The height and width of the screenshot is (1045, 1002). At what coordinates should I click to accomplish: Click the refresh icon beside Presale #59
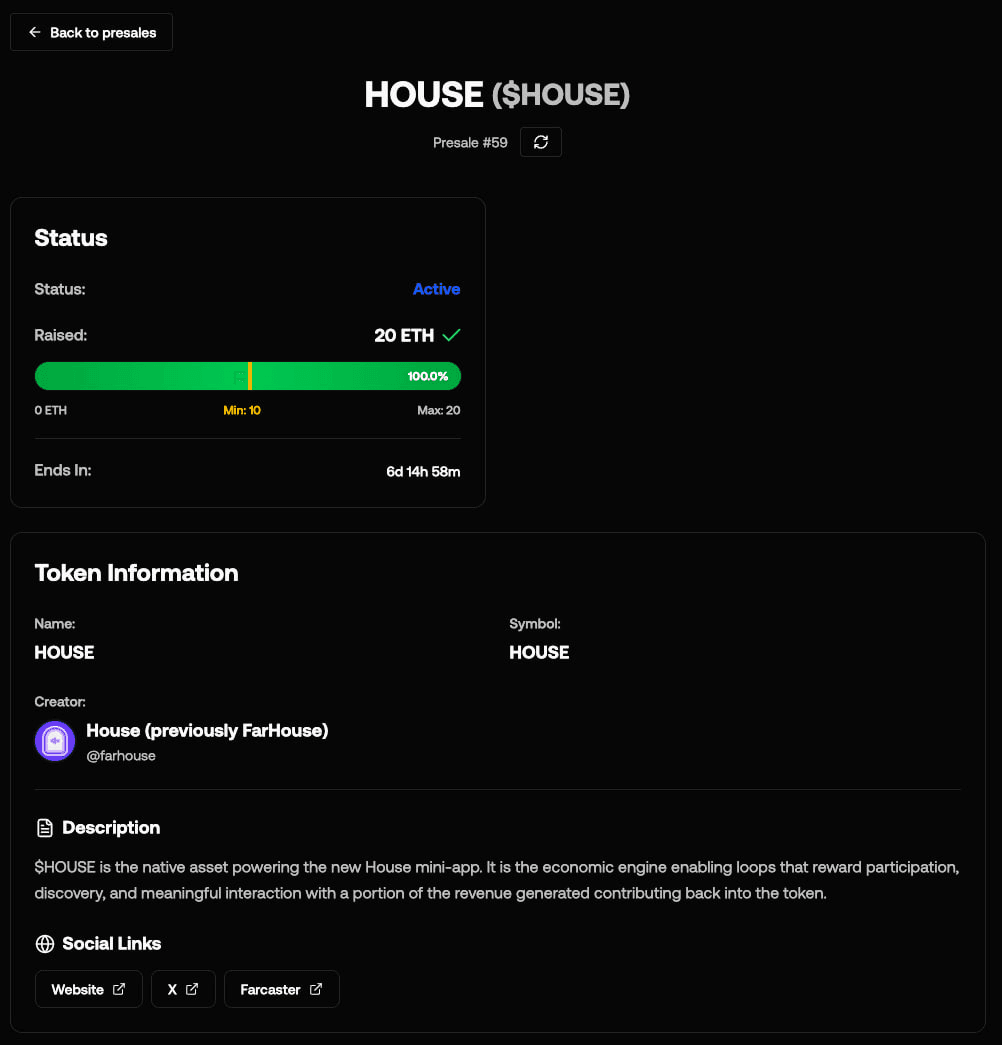pyautogui.click(x=541, y=142)
